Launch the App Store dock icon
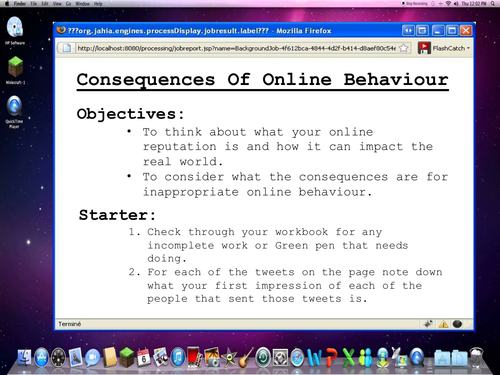The width and height of the screenshot is (500, 375). (42, 358)
